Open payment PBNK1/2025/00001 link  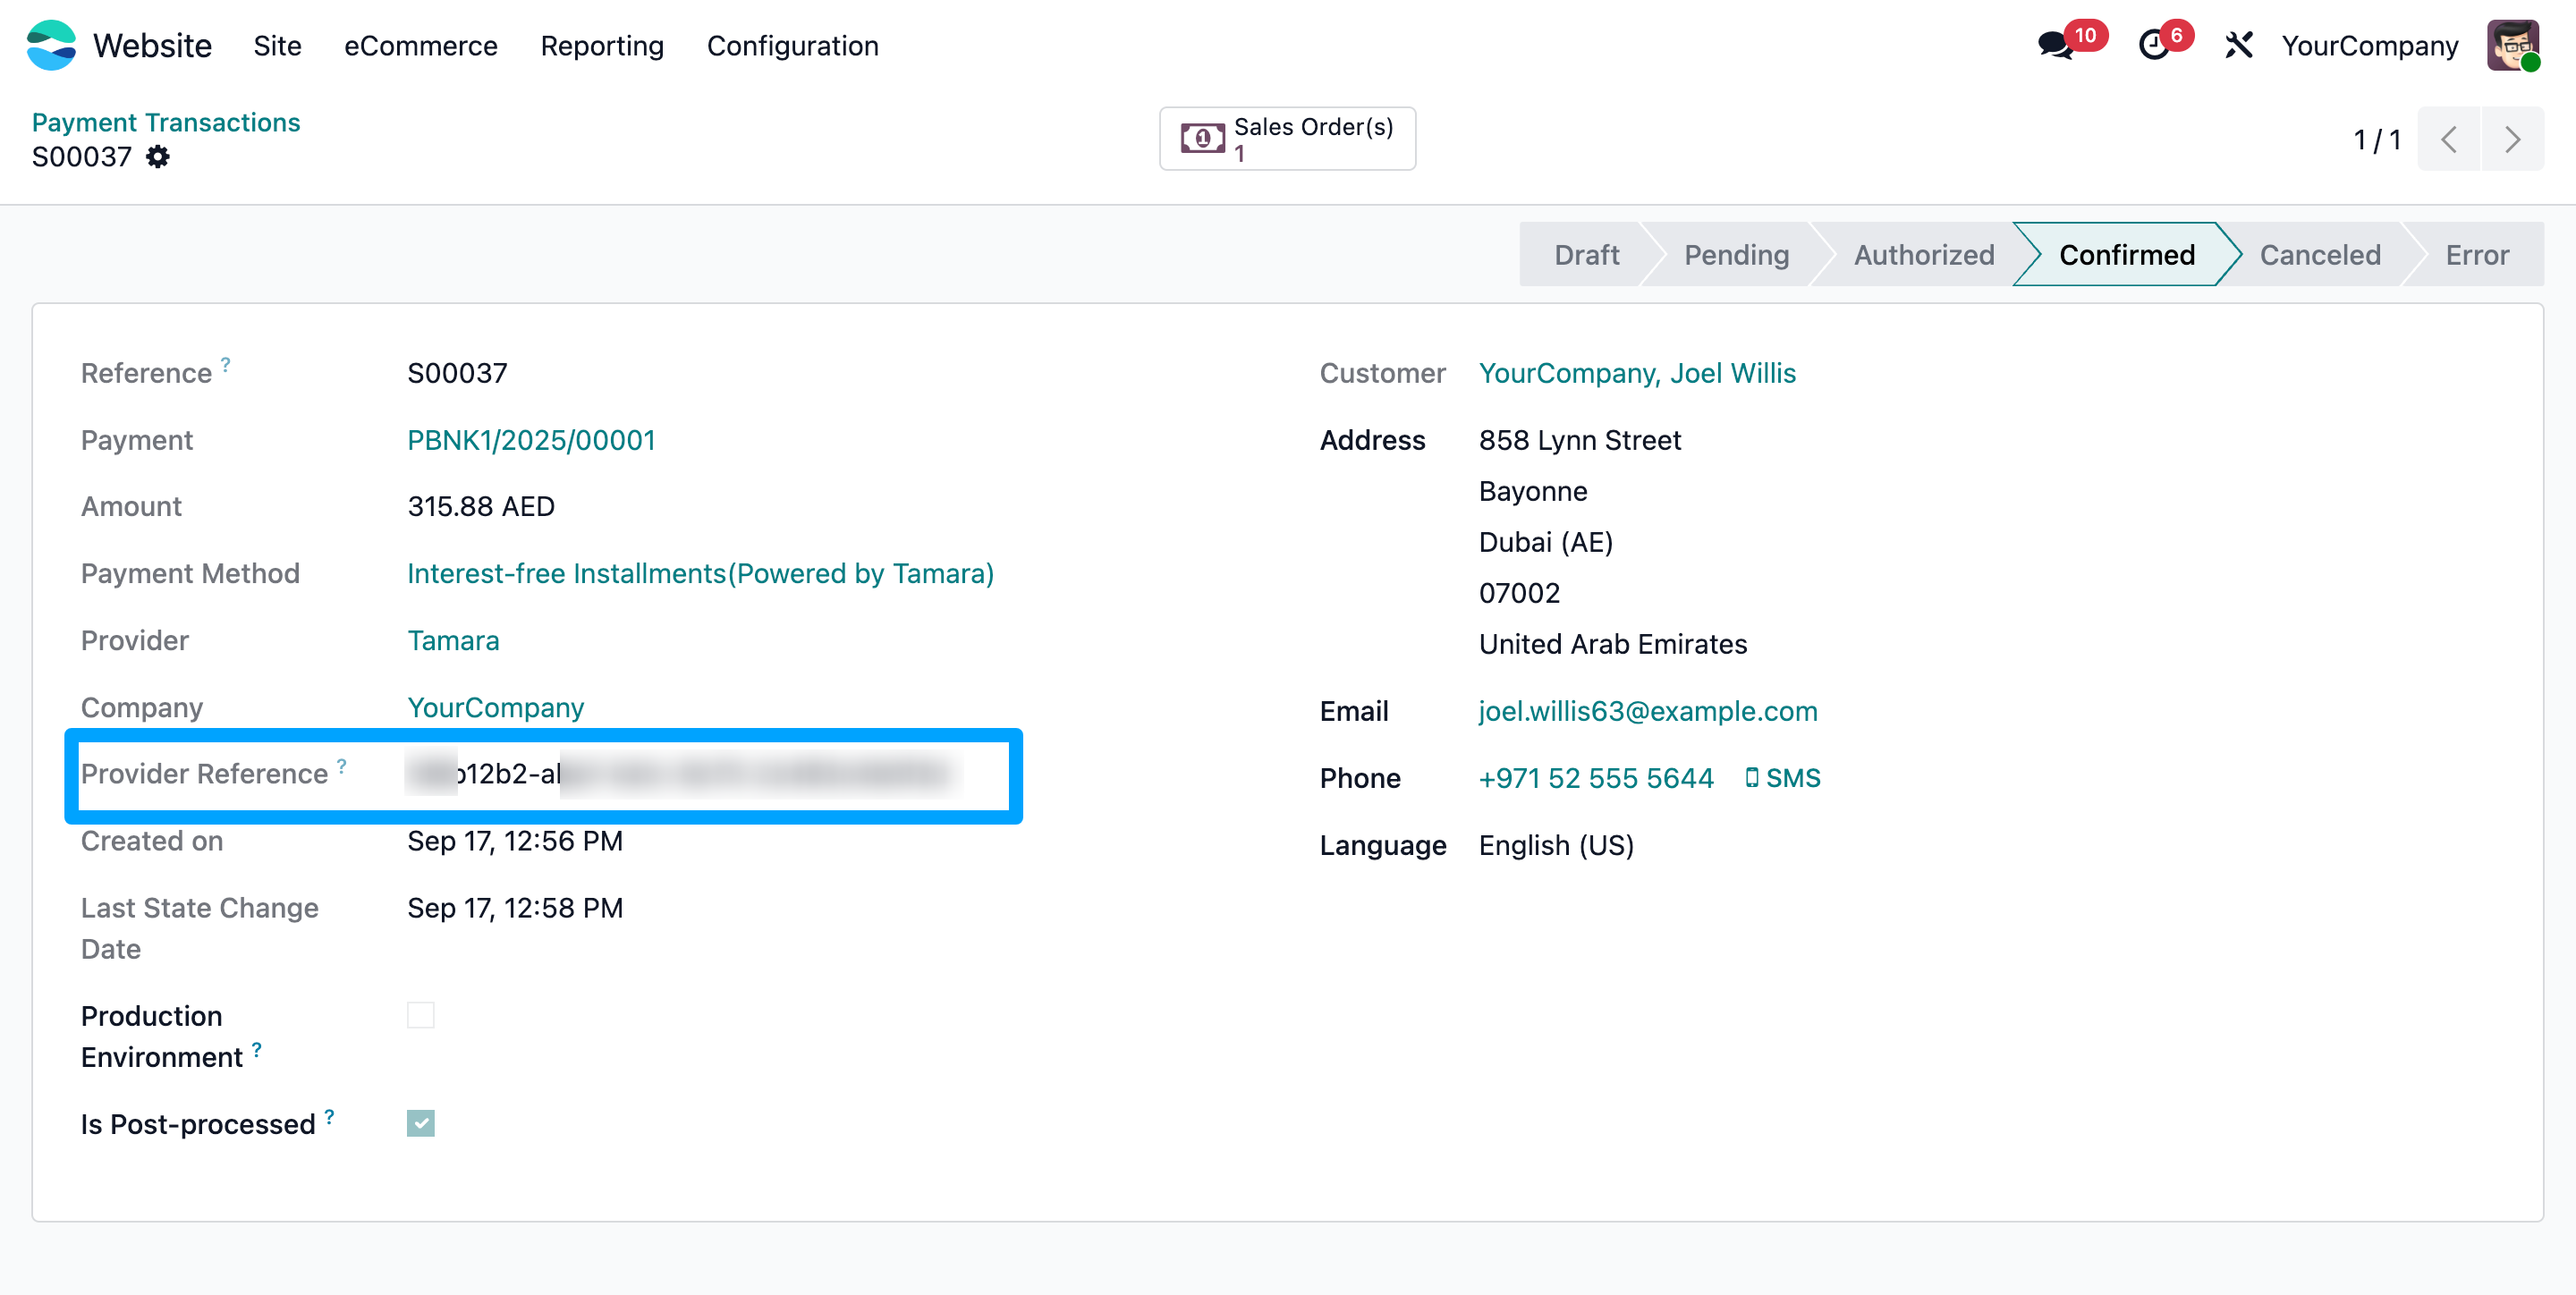(x=531, y=440)
